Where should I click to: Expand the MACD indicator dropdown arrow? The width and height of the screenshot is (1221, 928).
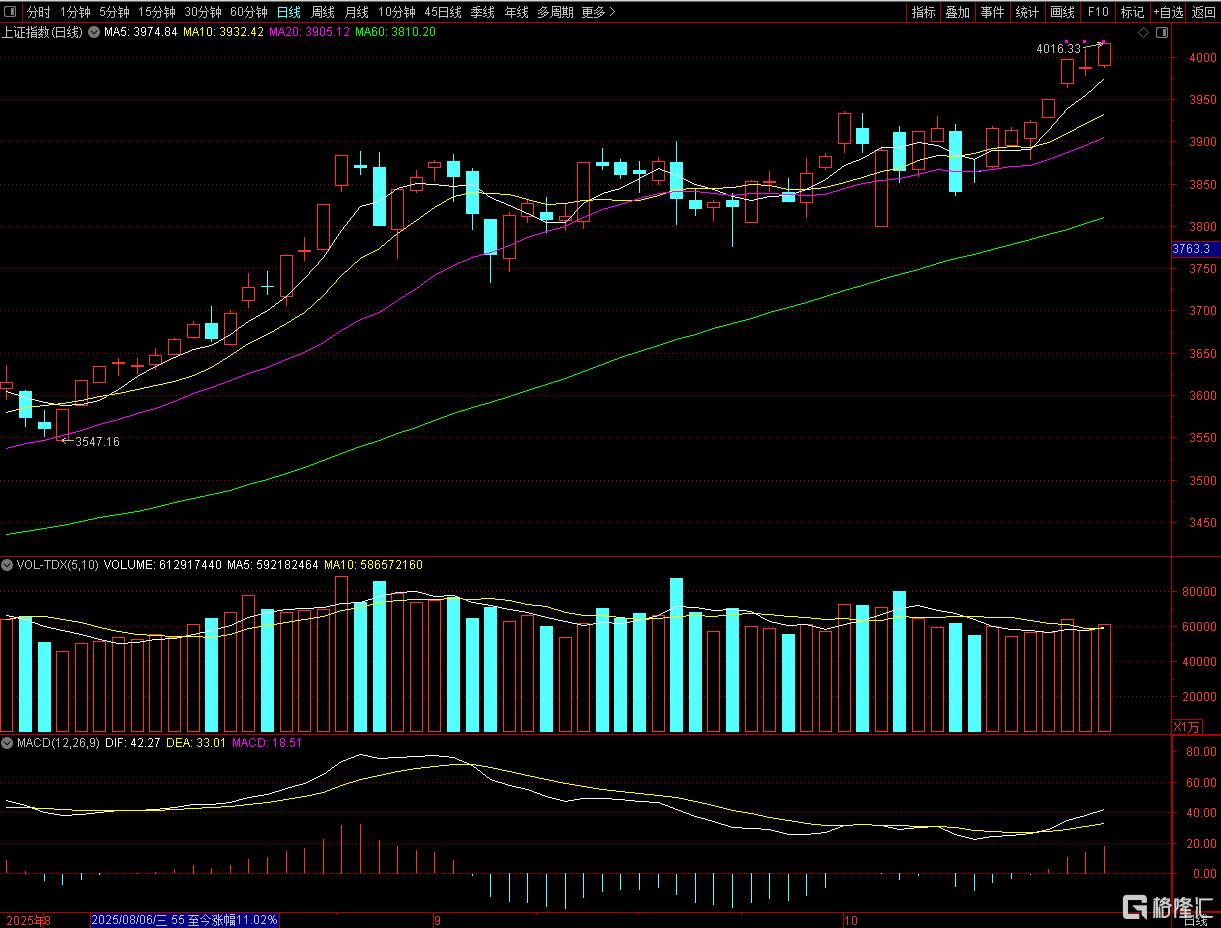[9, 743]
